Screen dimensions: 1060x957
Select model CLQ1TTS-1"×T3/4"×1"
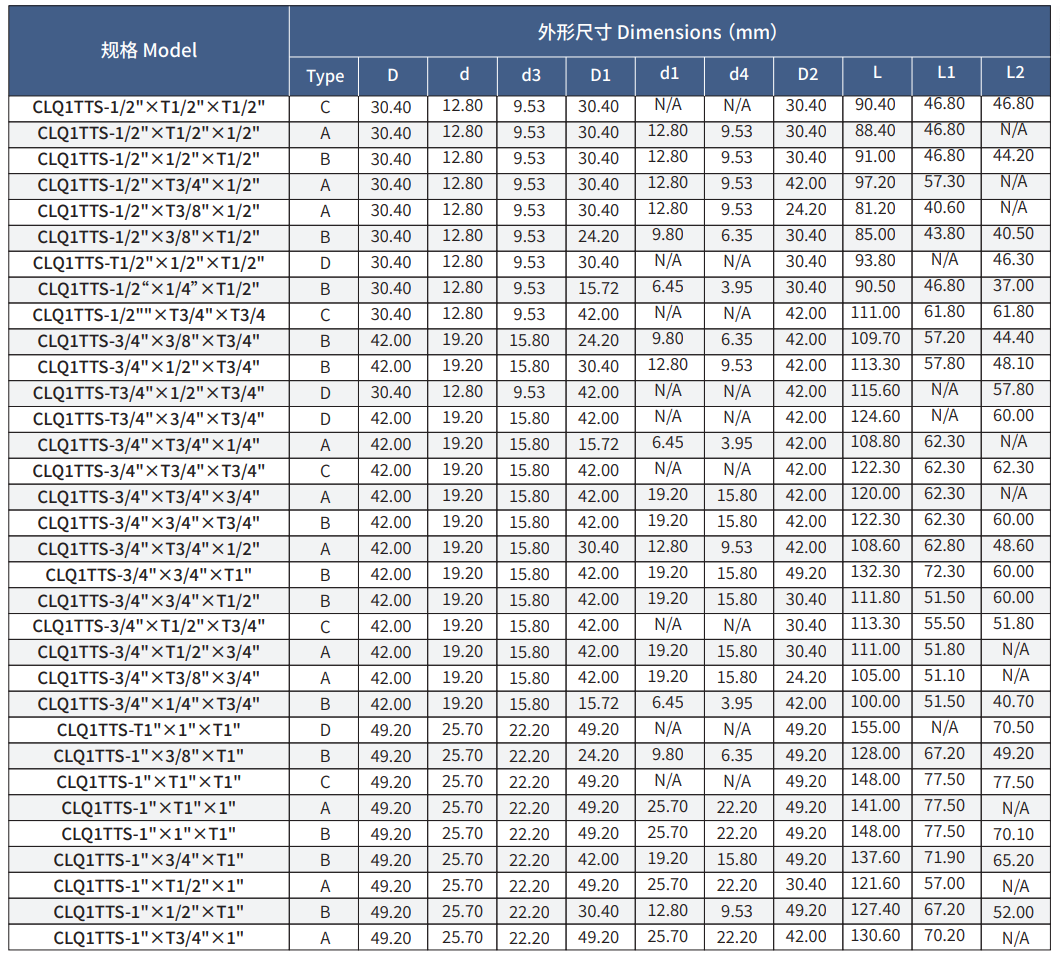[x=149, y=938]
